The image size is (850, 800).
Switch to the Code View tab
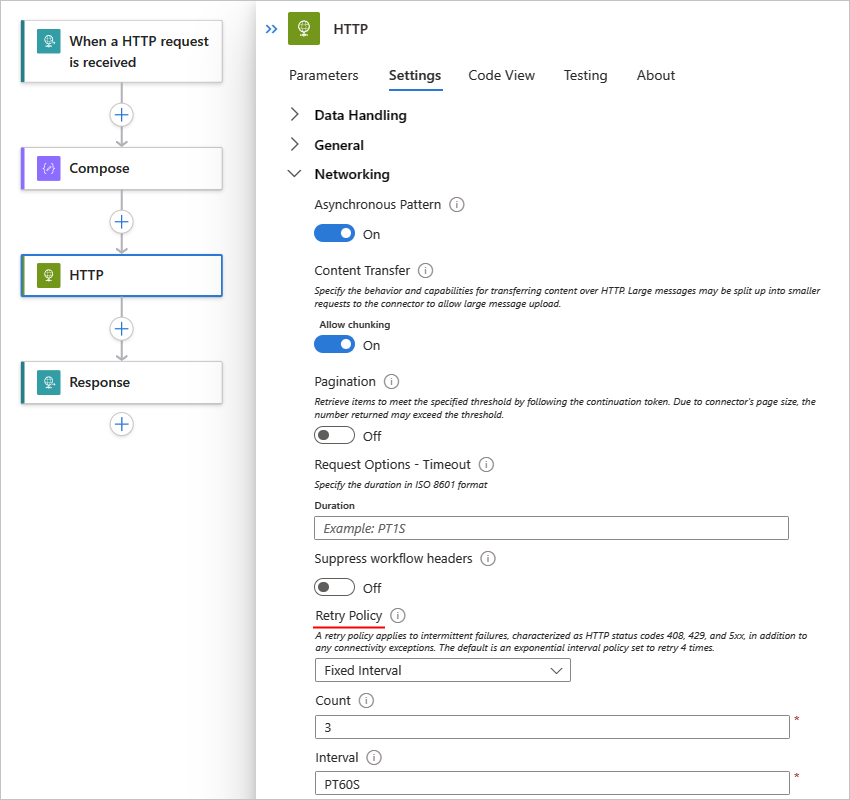(501, 75)
